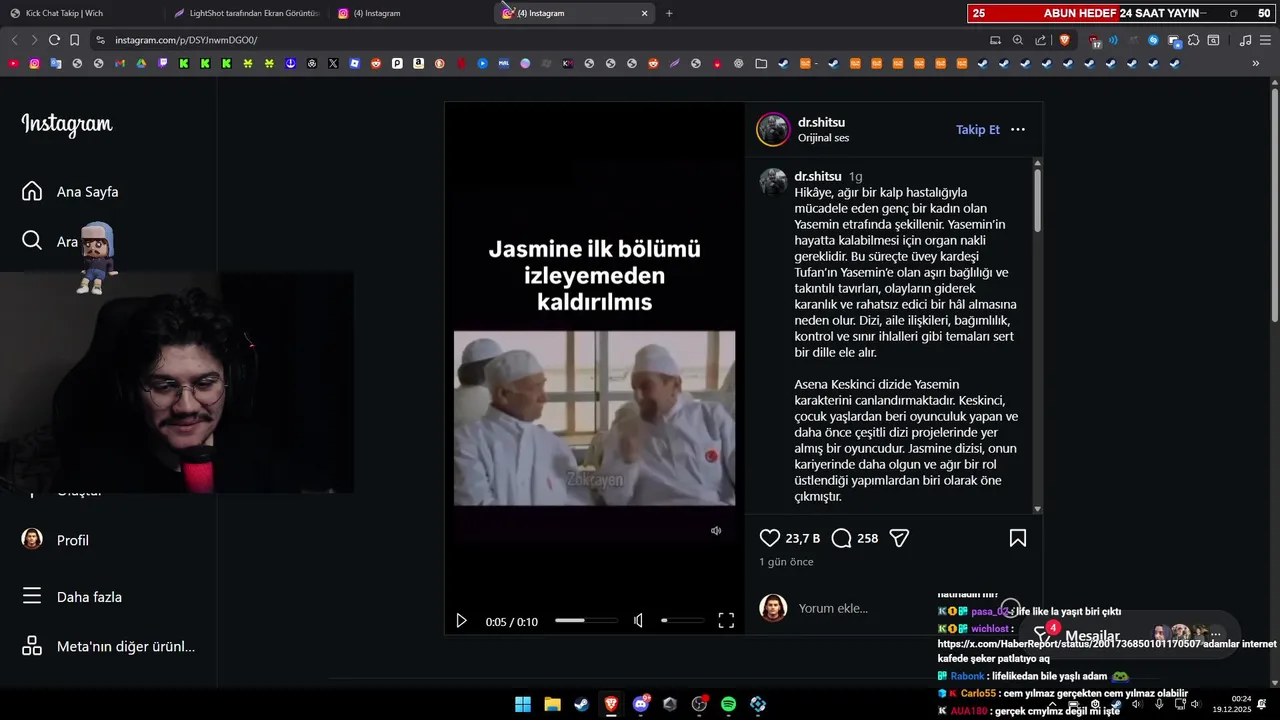
Task: Open the Gmail bookmark icon
Action: click(120, 63)
